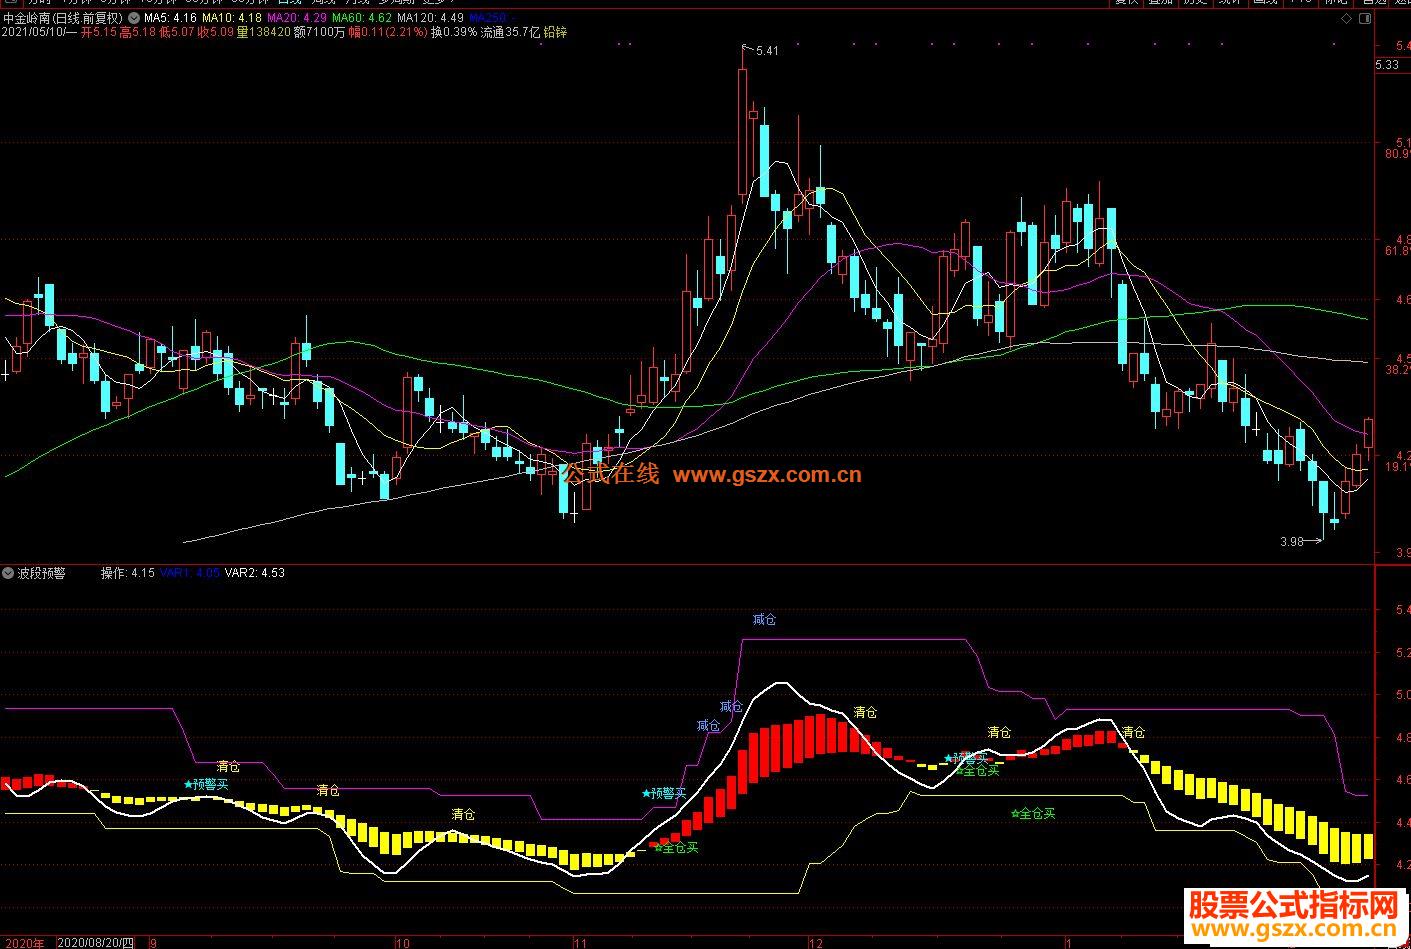This screenshot has width=1411, height=949.
Task: Click the stock title 中金岭南(日线.前复权)
Action: [63, 18]
